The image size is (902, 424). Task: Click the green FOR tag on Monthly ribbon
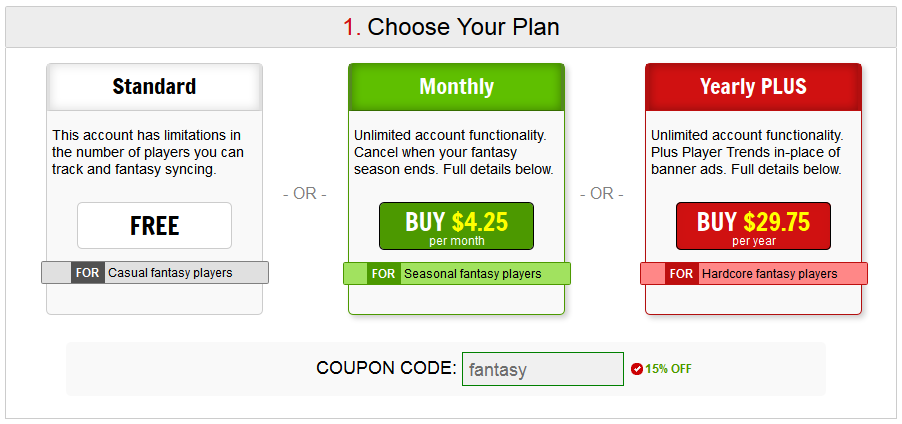384,274
